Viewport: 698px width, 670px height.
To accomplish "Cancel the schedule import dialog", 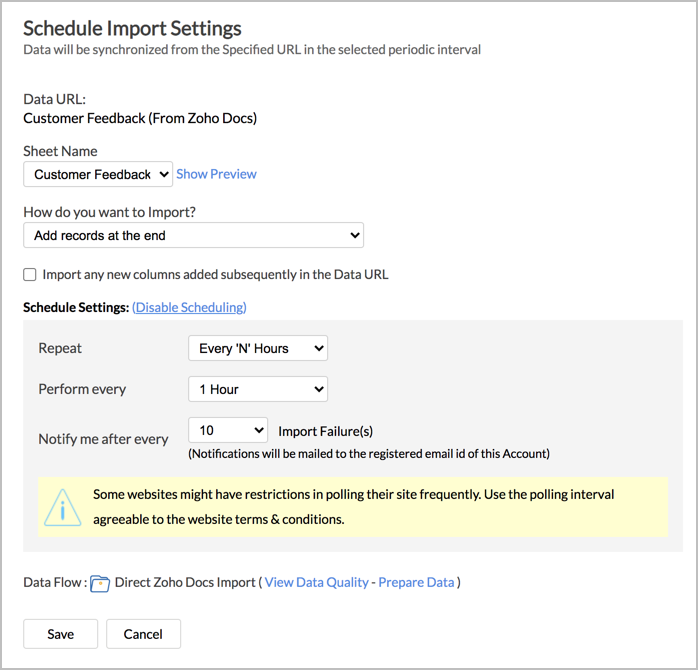I will [x=143, y=634].
